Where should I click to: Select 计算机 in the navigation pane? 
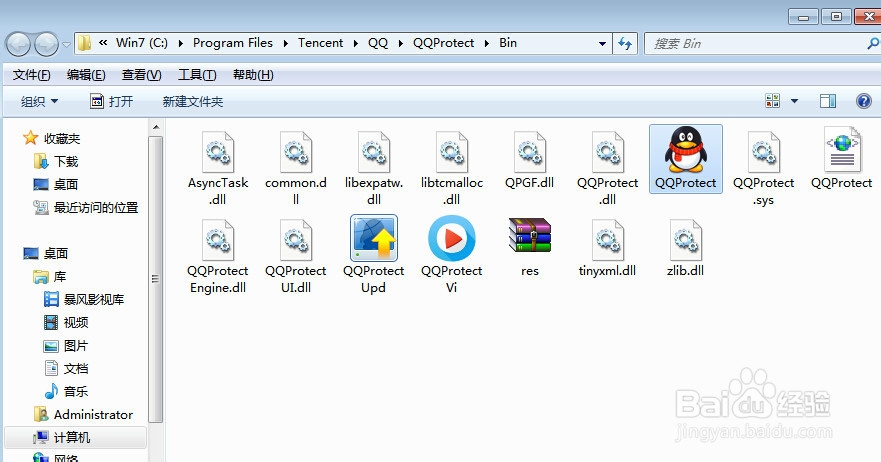(x=75, y=437)
